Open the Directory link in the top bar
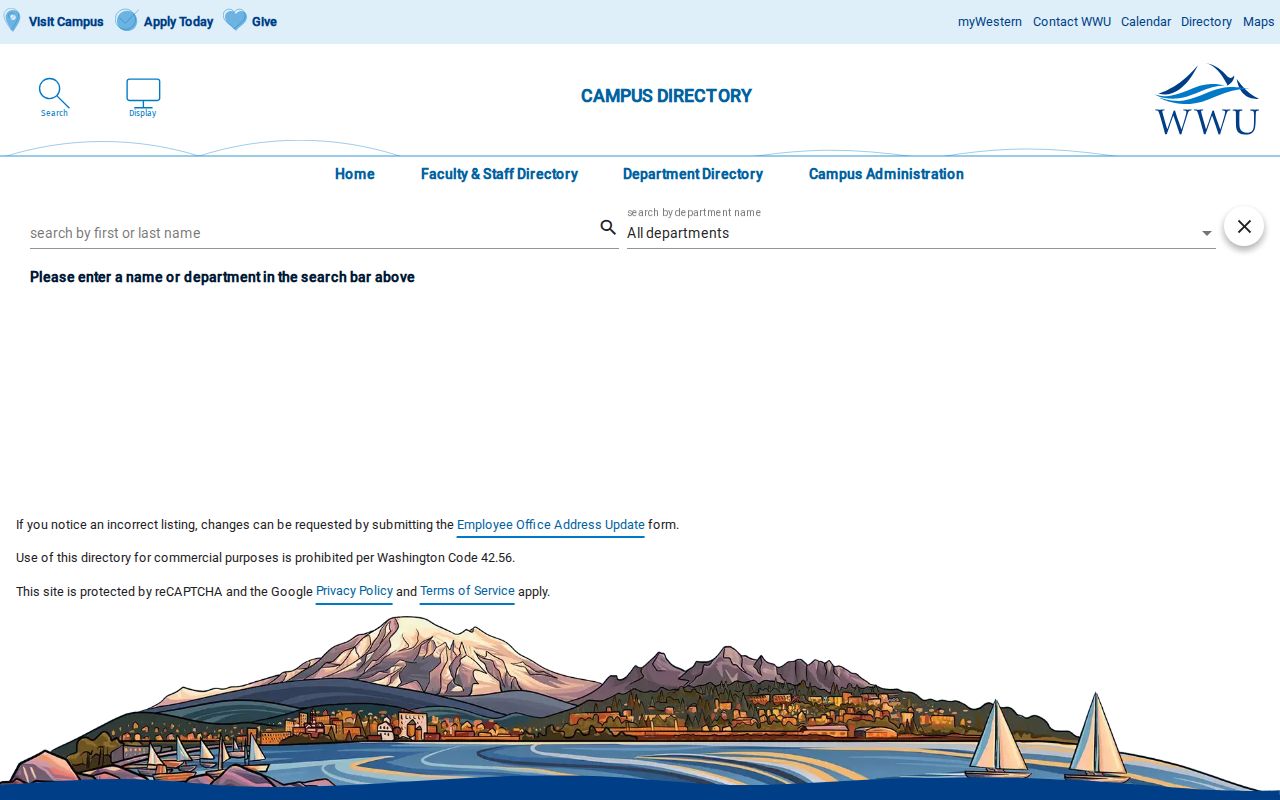Screen dimensions: 1280x800 (x=1206, y=21)
